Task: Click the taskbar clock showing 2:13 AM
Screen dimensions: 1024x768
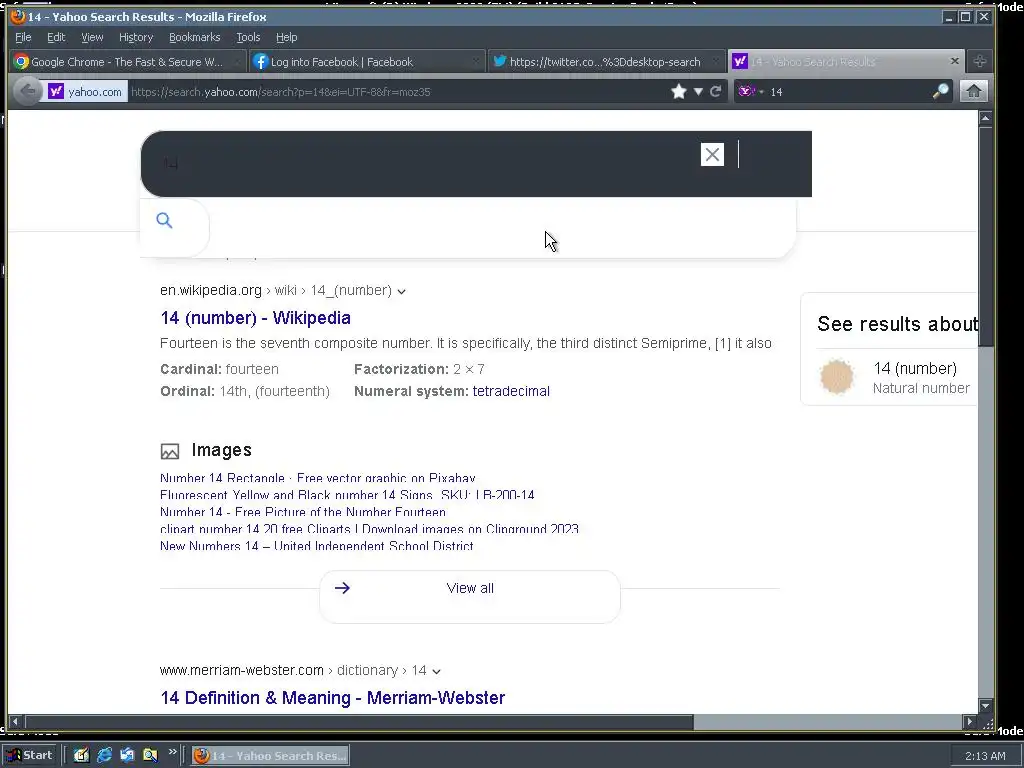Action: point(985,756)
